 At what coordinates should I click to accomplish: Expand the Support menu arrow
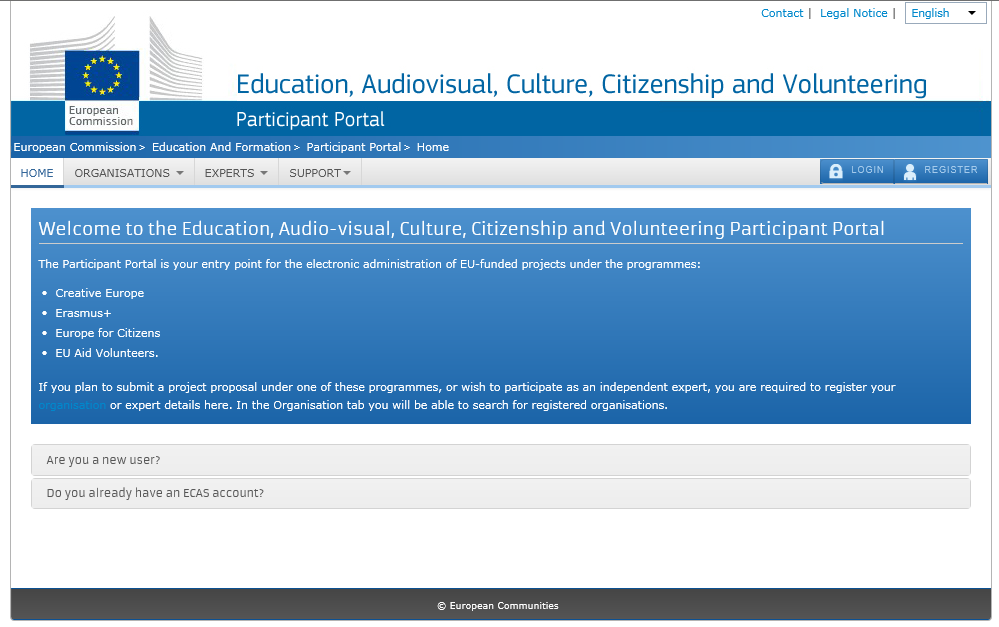coord(347,173)
